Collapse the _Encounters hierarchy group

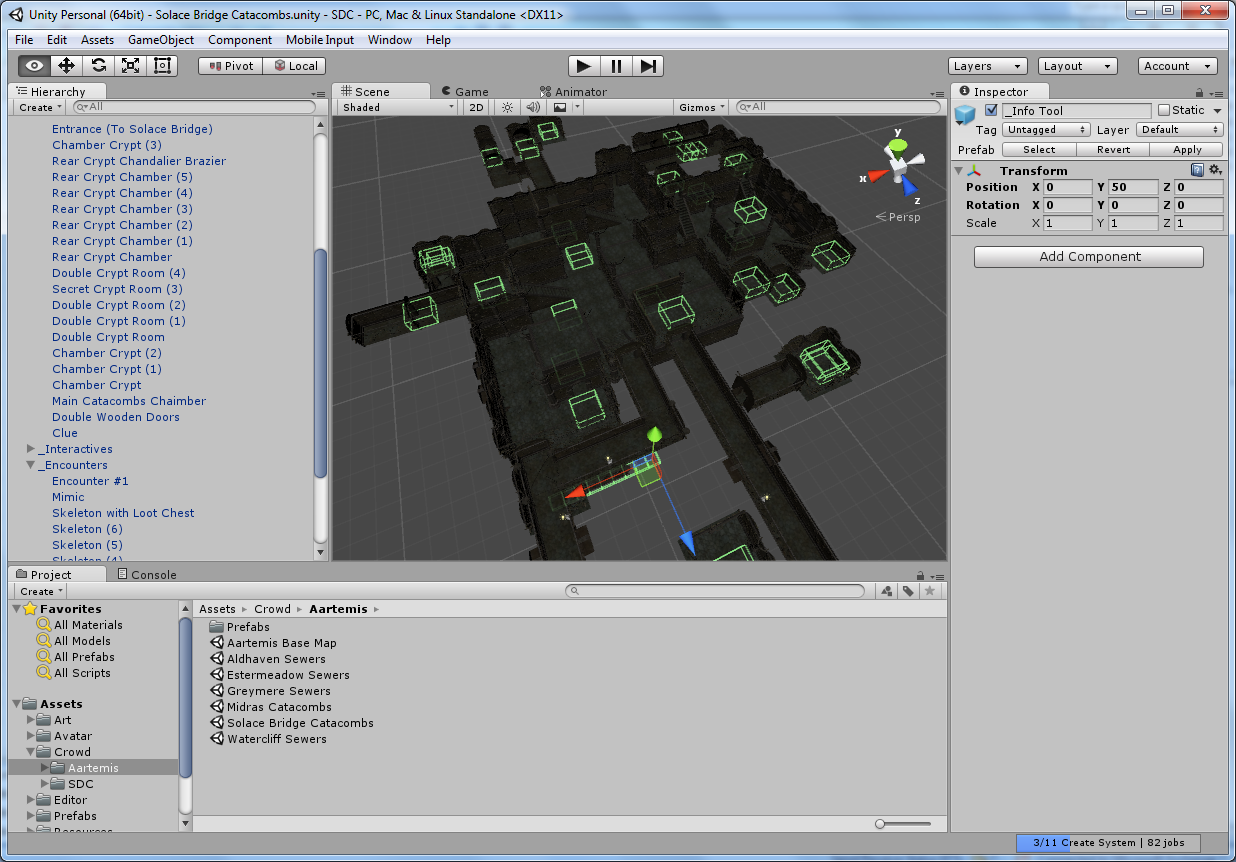click(31, 465)
